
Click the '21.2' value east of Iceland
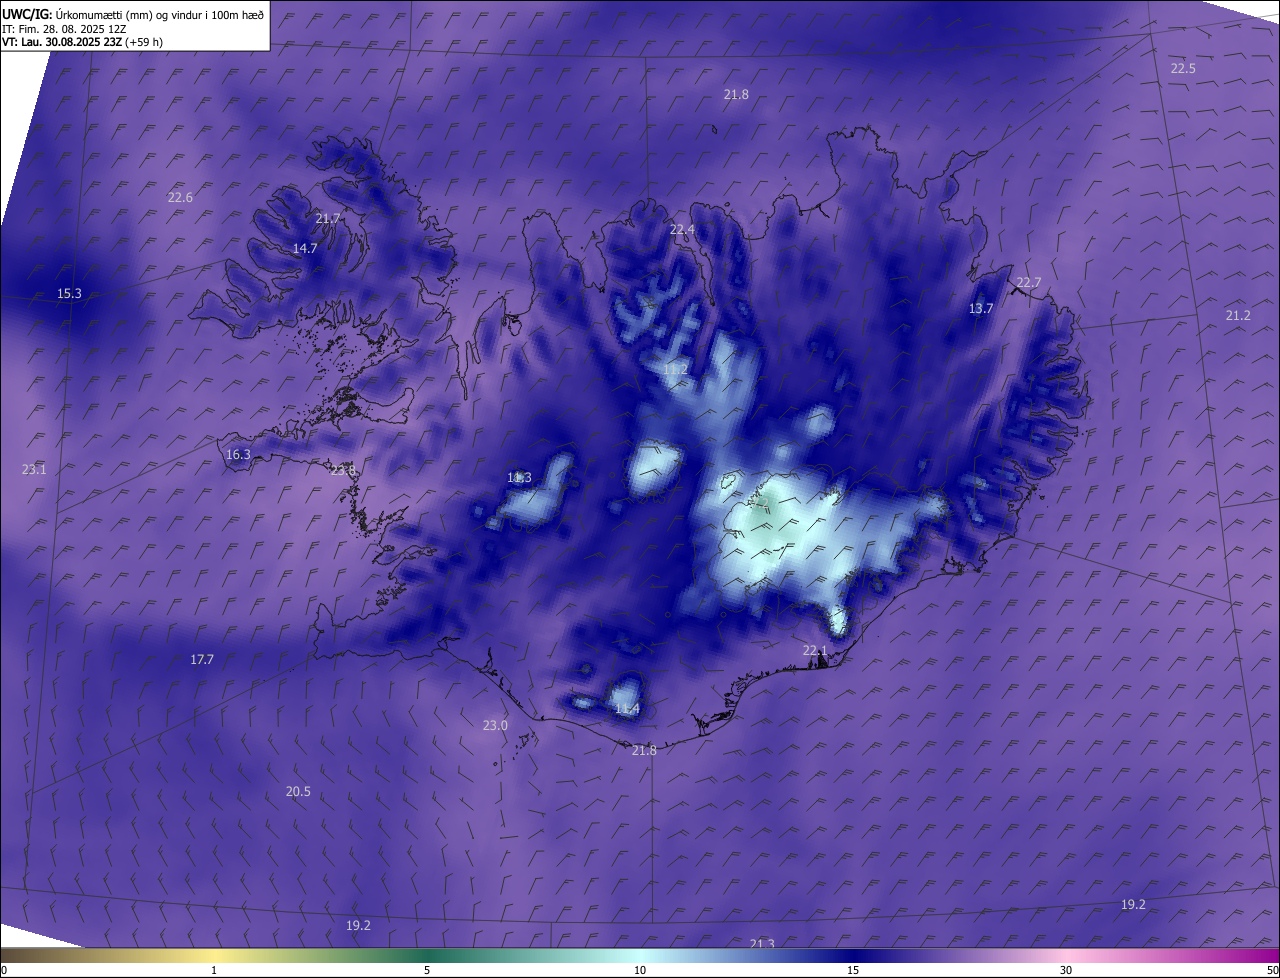tap(1238, 315)
